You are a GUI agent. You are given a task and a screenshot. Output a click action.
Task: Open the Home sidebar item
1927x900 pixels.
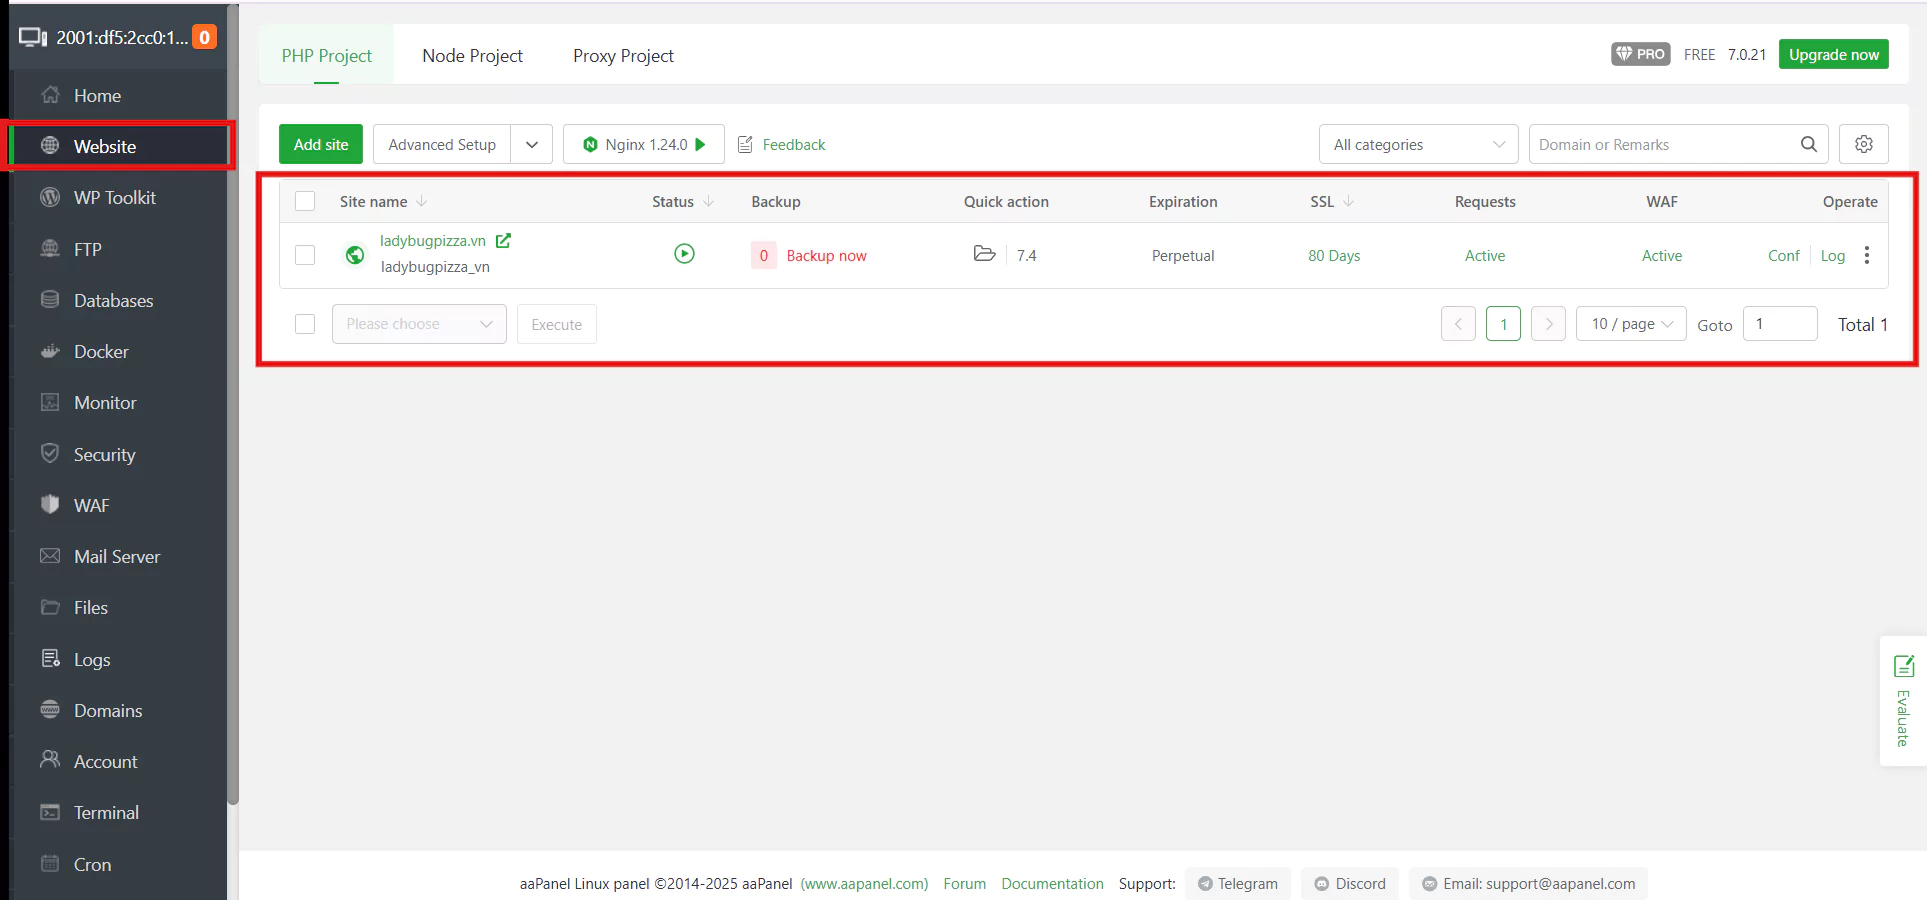pos(118,96)
